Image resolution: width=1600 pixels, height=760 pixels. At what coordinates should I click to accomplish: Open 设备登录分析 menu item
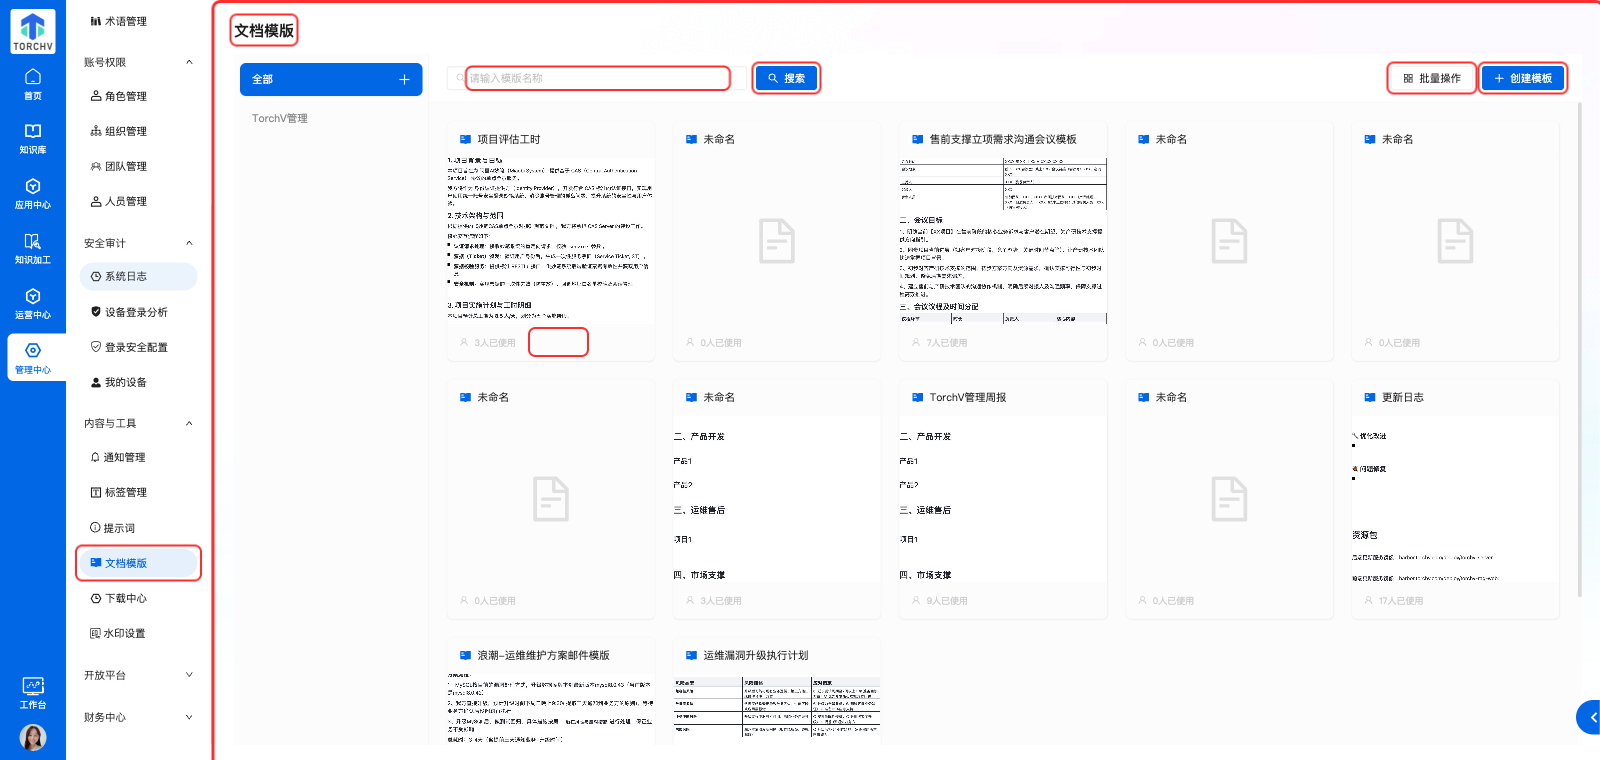129,312
